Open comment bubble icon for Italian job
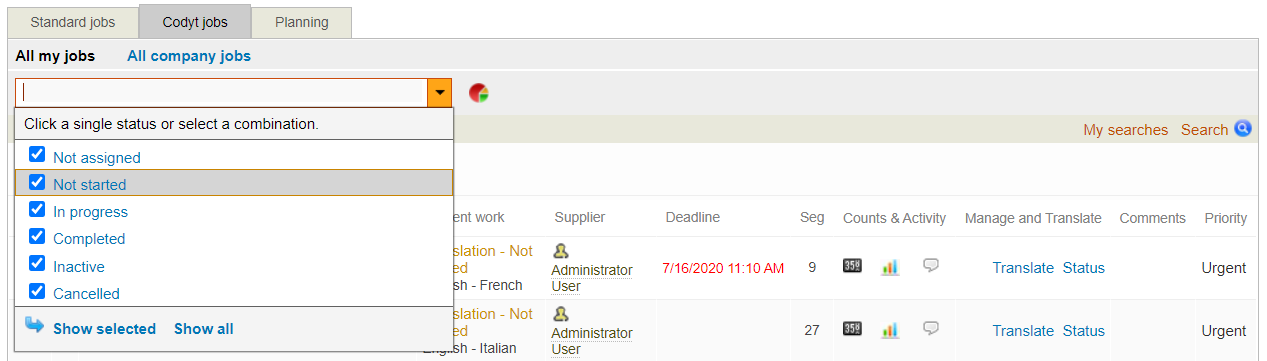Image resolution: width=1267 pixels, height=361 pixels. pos(931,329)
